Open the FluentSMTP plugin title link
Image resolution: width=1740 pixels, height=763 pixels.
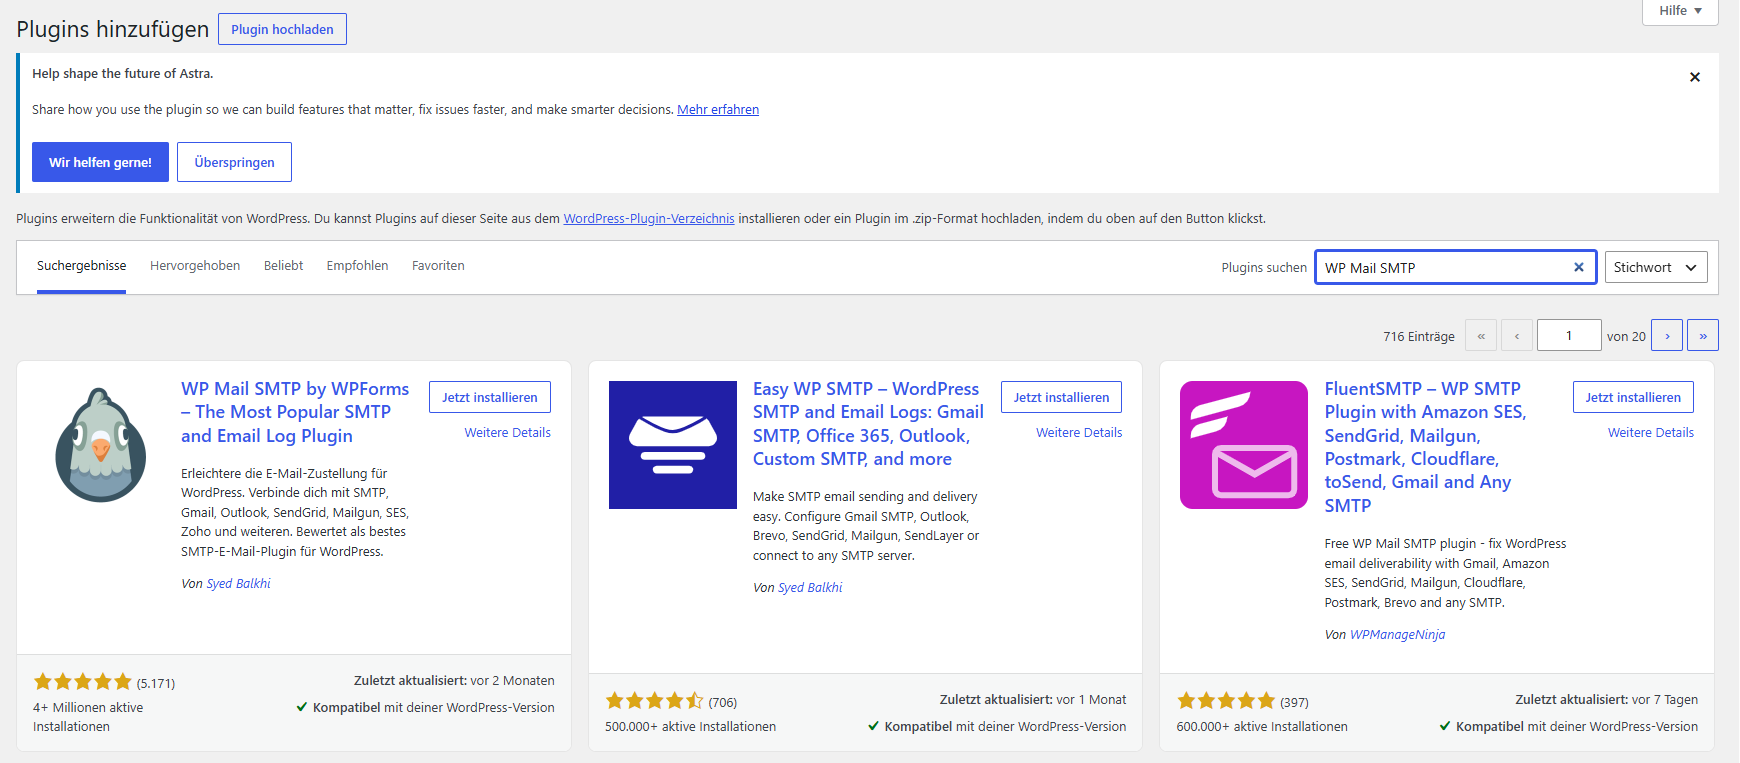tap(1425, 447)
